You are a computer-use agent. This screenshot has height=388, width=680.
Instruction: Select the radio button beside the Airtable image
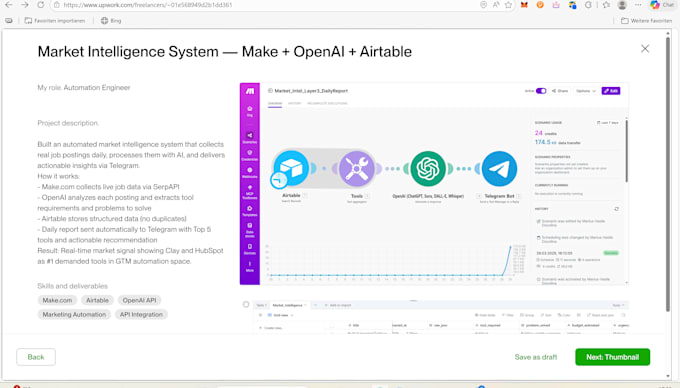(x=246, y=304)
